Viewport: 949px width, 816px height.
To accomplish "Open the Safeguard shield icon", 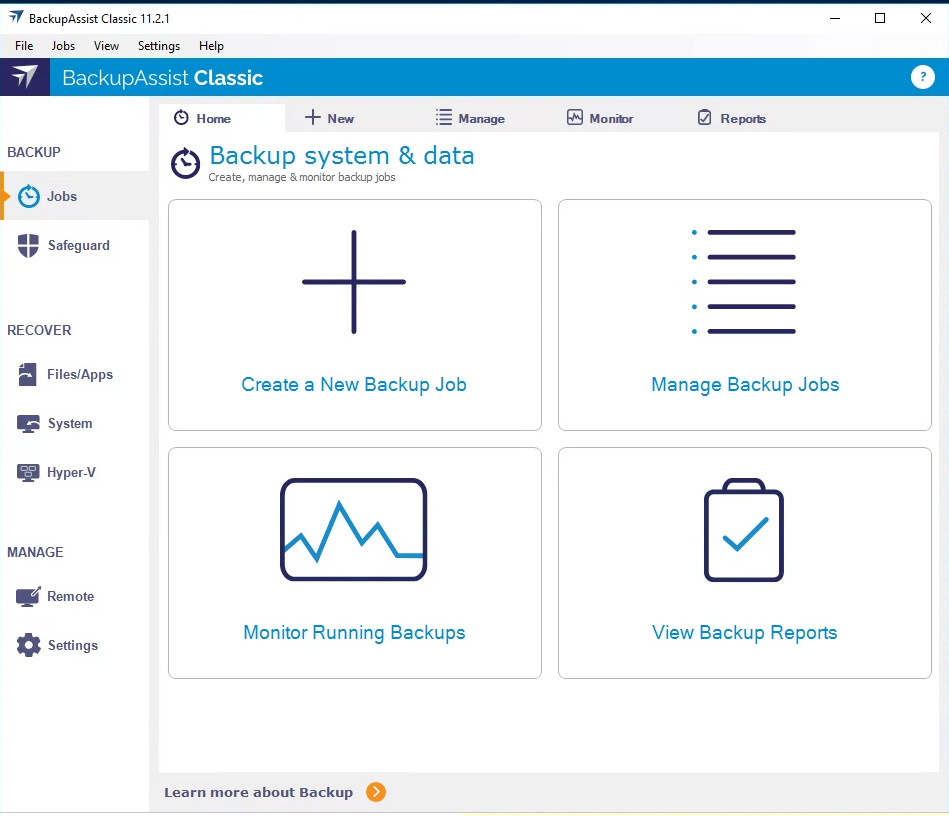I will click(29, 246).
